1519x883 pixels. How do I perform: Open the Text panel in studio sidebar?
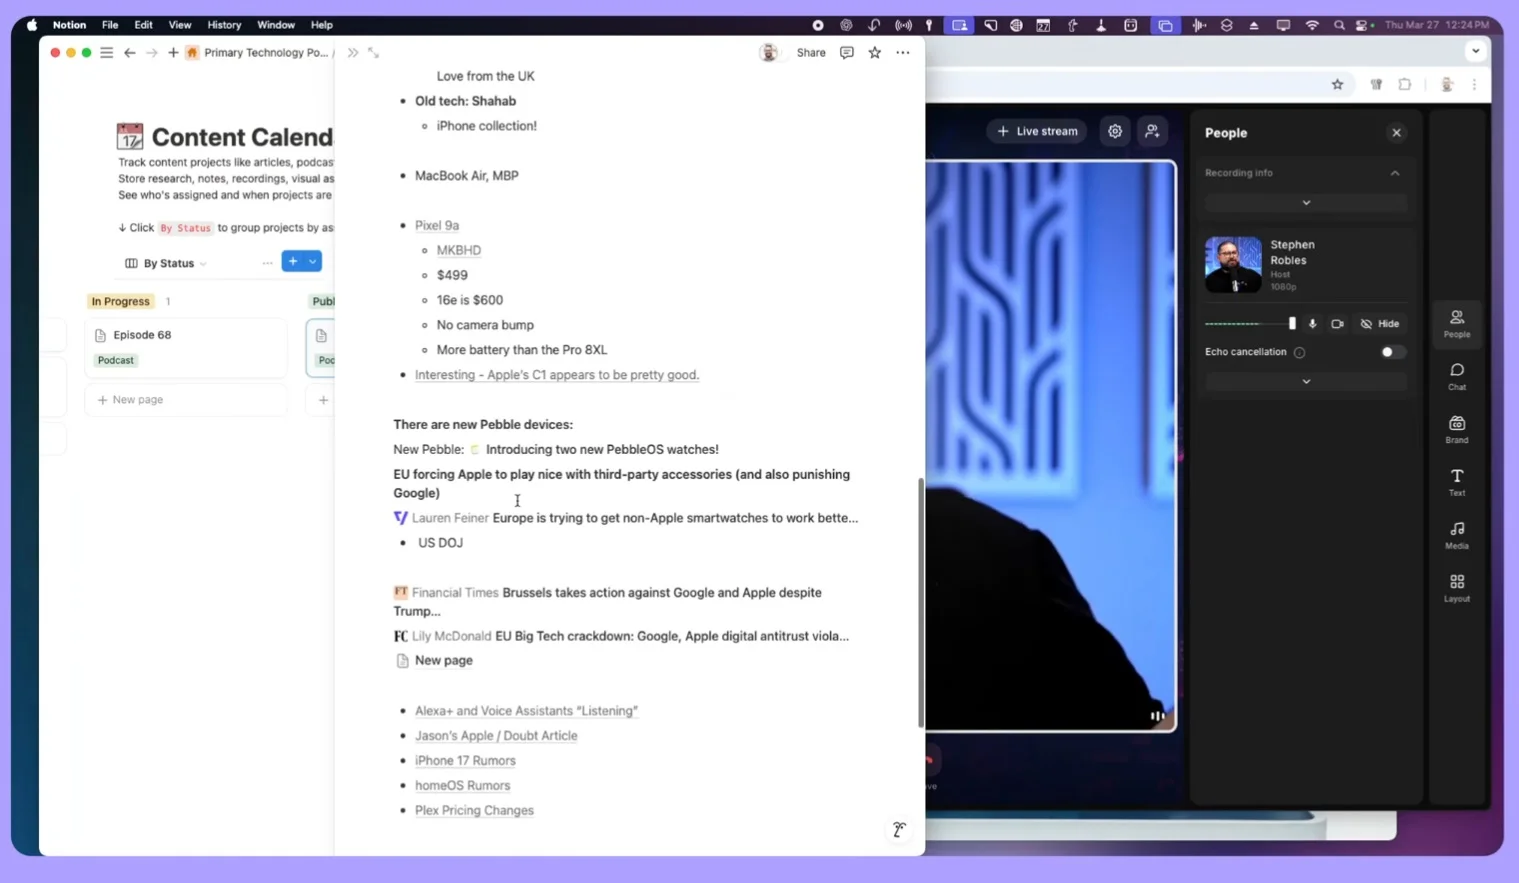[x=1457, y=482]
